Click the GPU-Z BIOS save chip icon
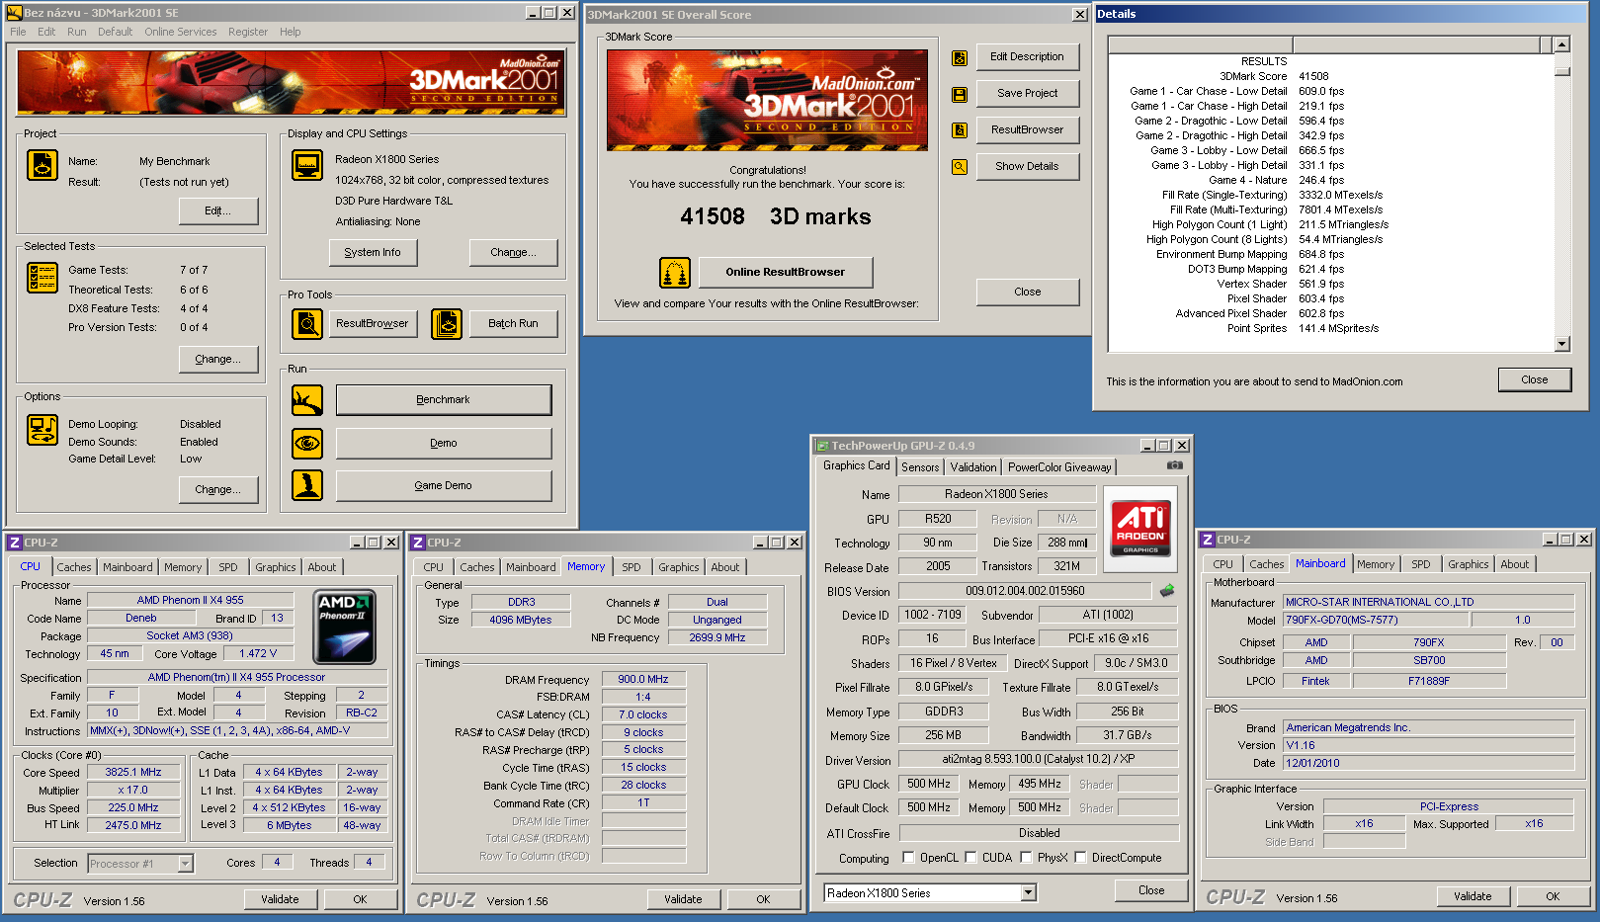Image resolution: width=1600 pixels, height=922 pixels. coord(1167,591)
